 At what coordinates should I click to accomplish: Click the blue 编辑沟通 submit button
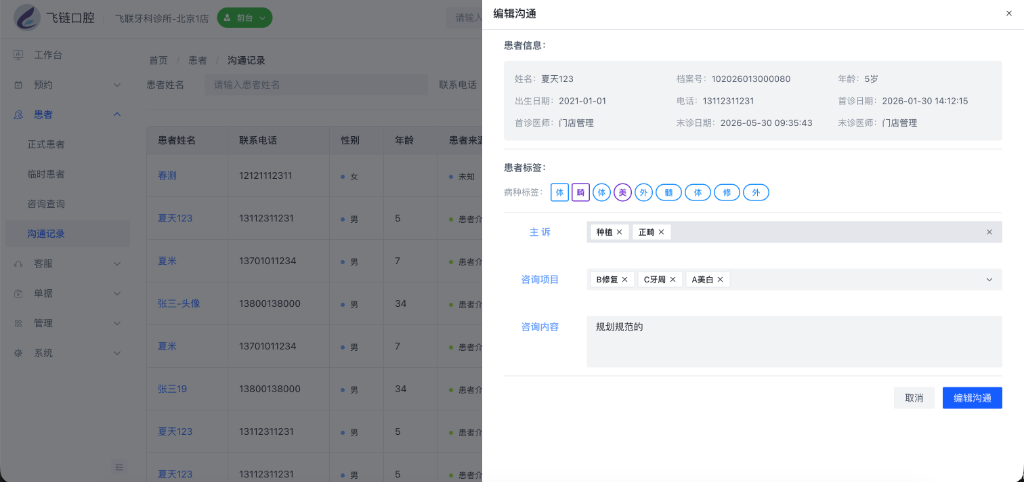[x=972, y=398]
